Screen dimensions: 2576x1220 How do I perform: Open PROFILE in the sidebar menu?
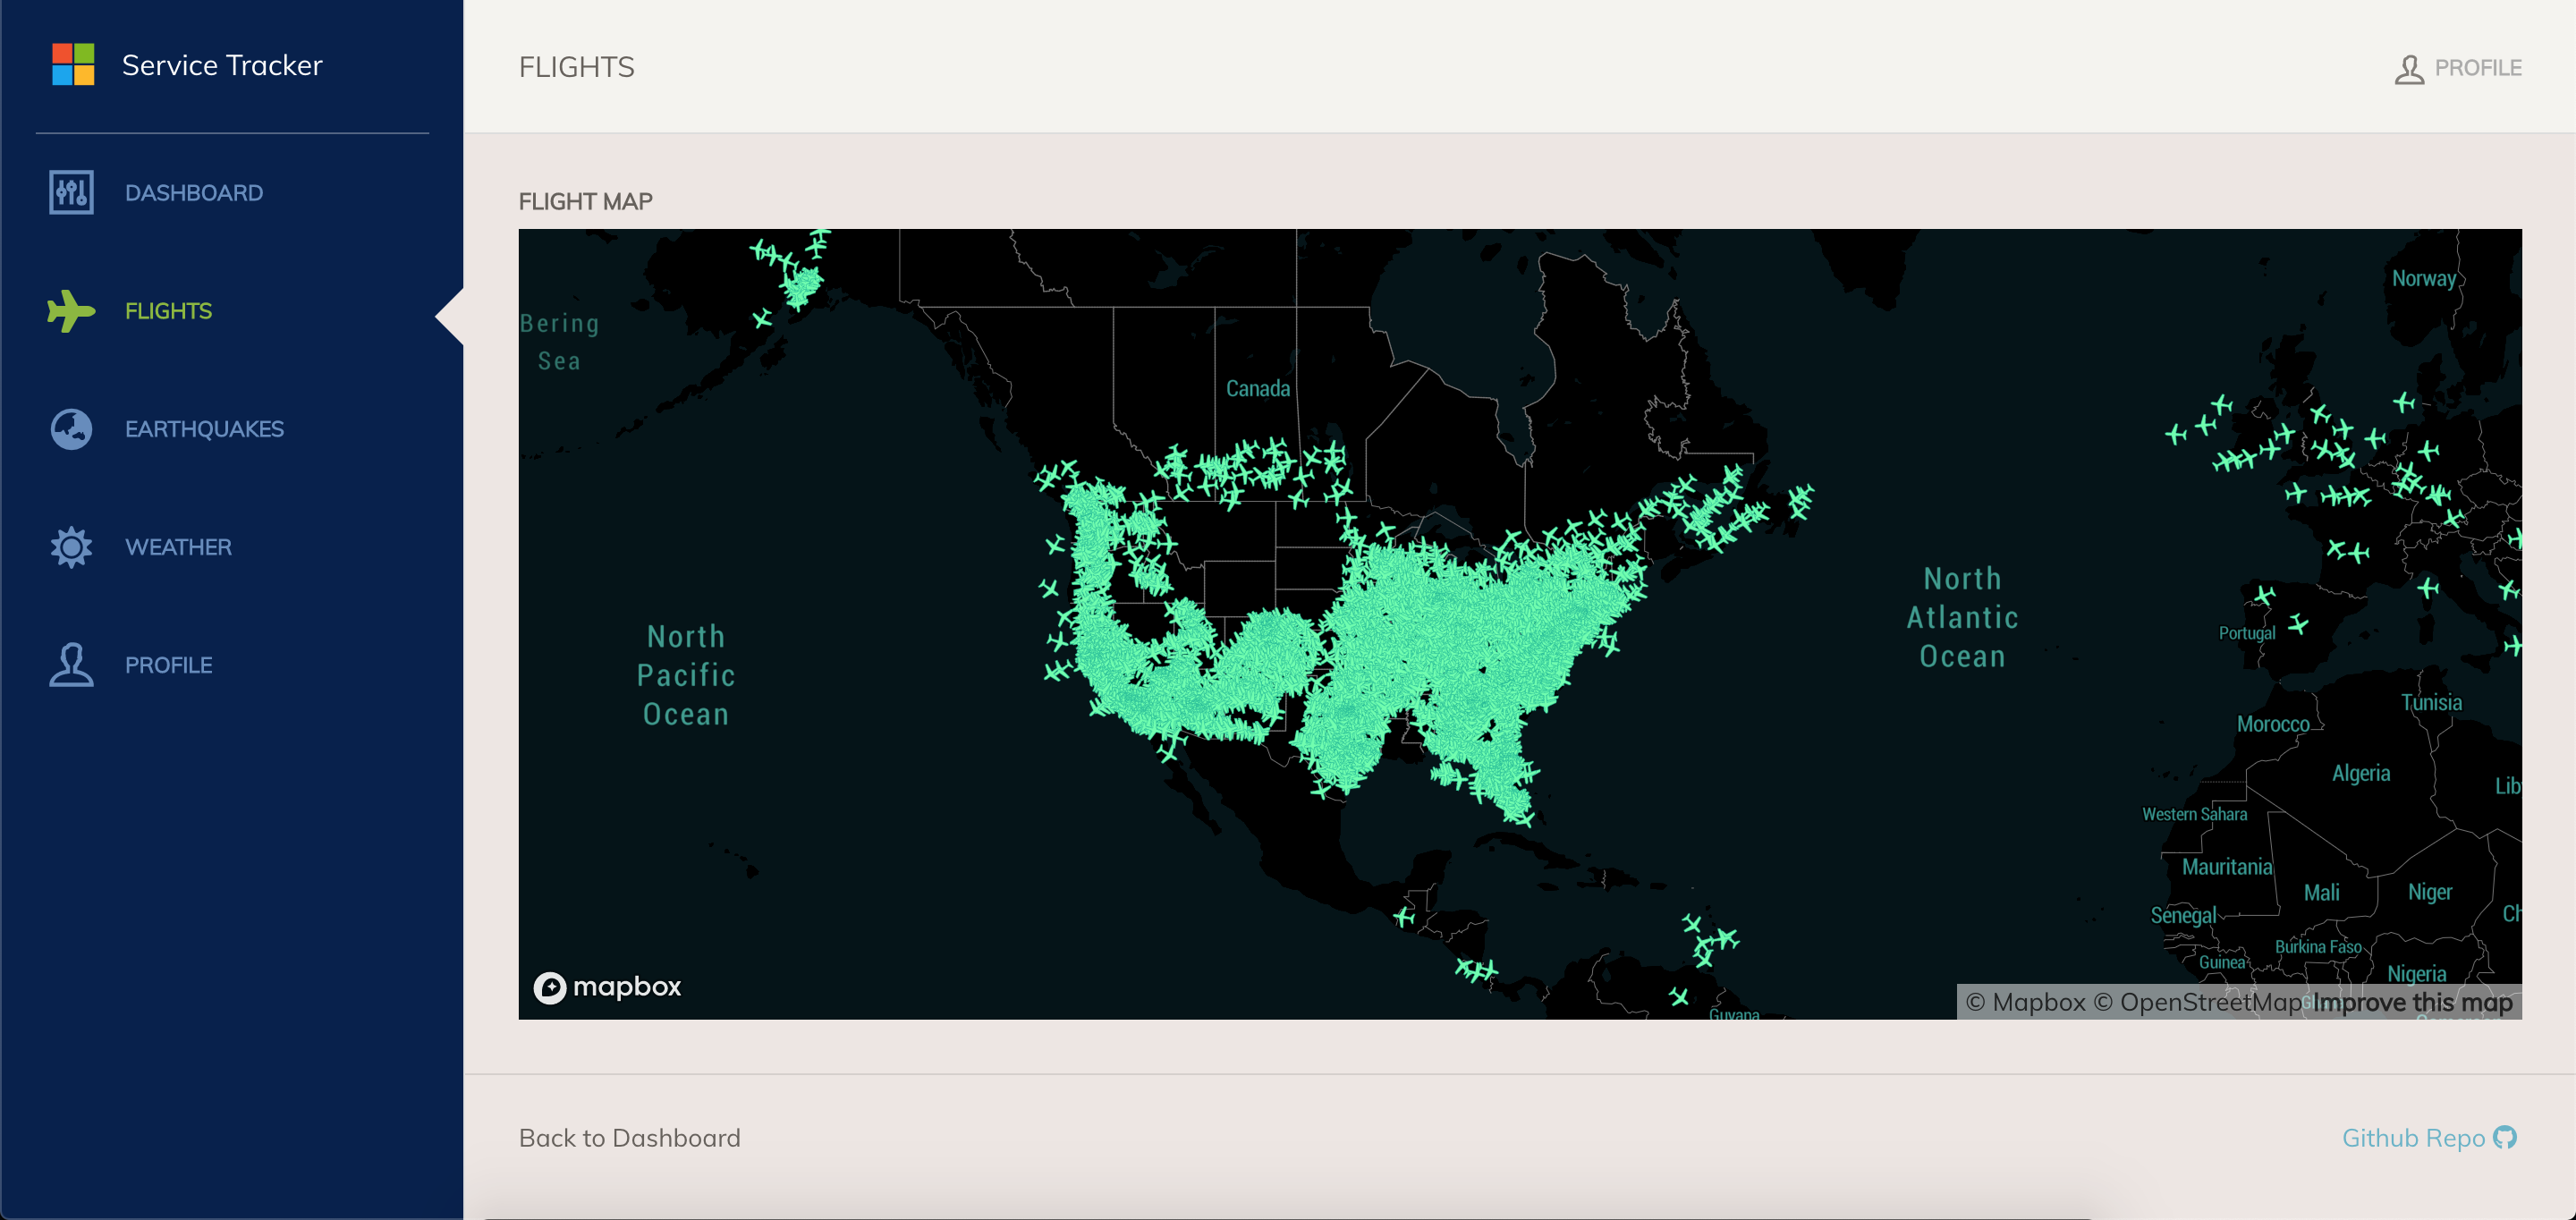point(168,665)
